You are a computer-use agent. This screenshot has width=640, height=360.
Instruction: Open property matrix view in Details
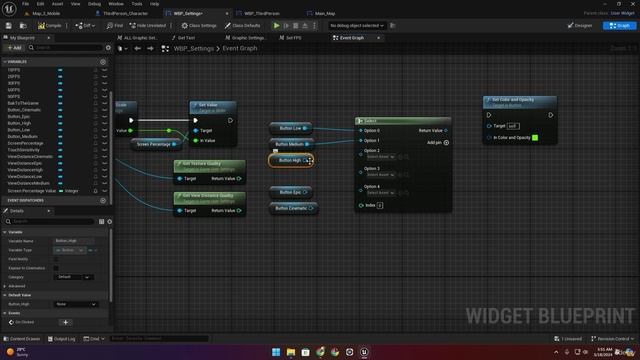pyautogui.click(x=102, y=222)
